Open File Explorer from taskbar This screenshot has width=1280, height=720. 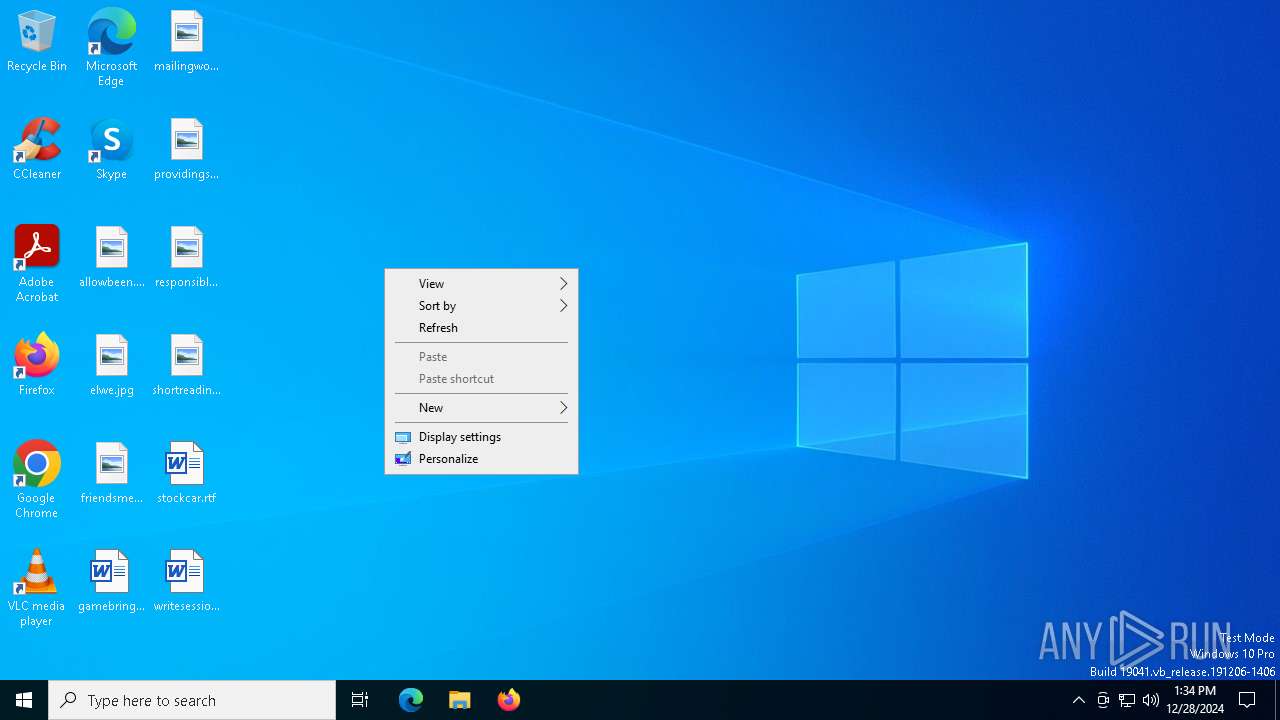click(x=460, y=700)
